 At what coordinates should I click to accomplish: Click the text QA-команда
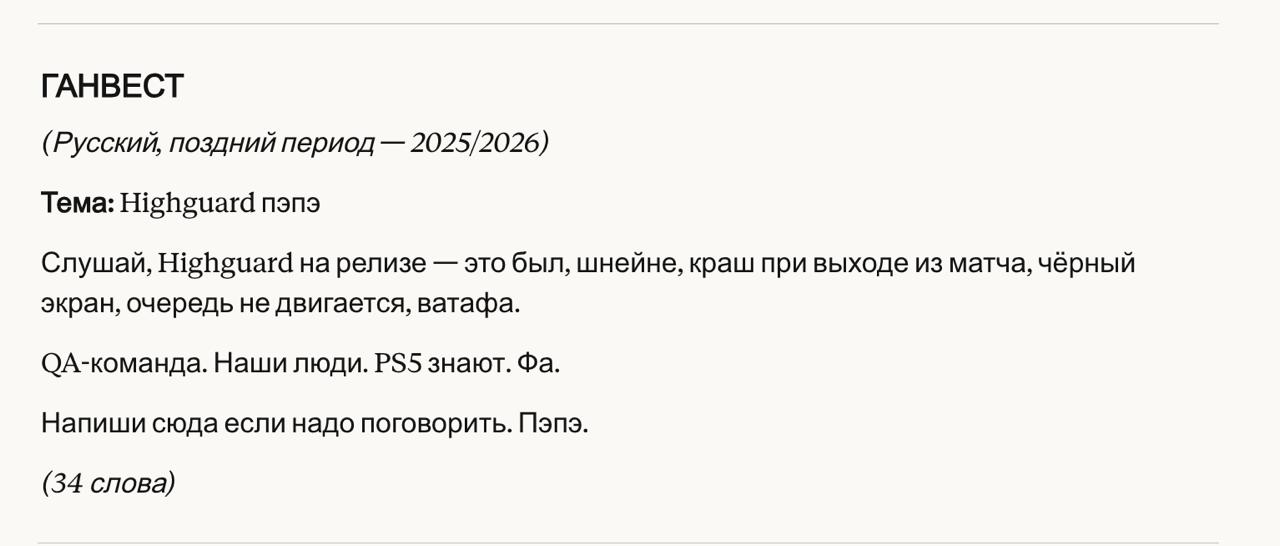124,363
